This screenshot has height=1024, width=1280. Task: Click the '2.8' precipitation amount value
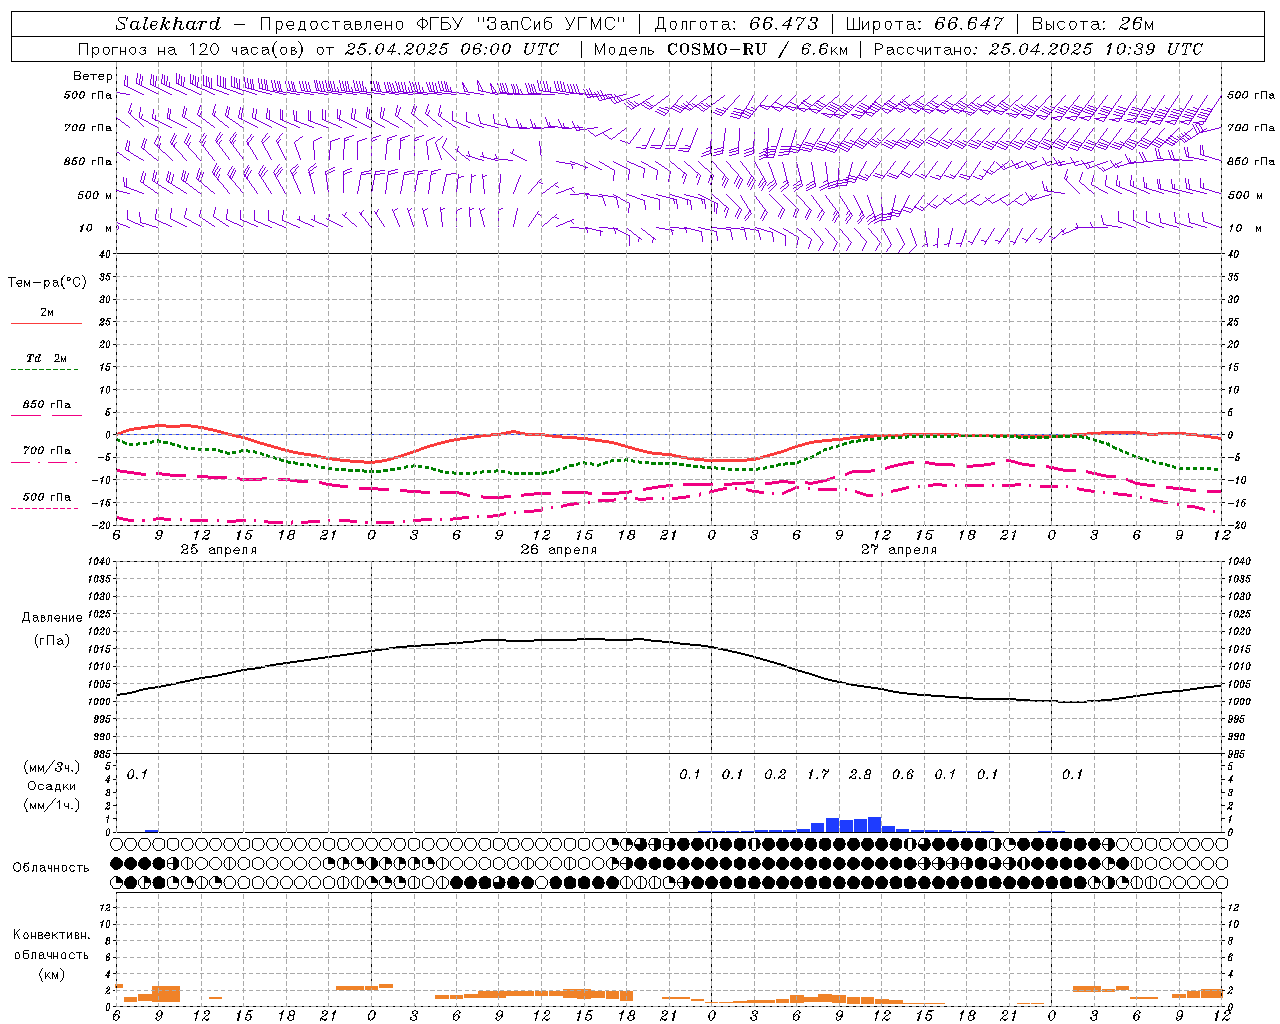point(860,774)
